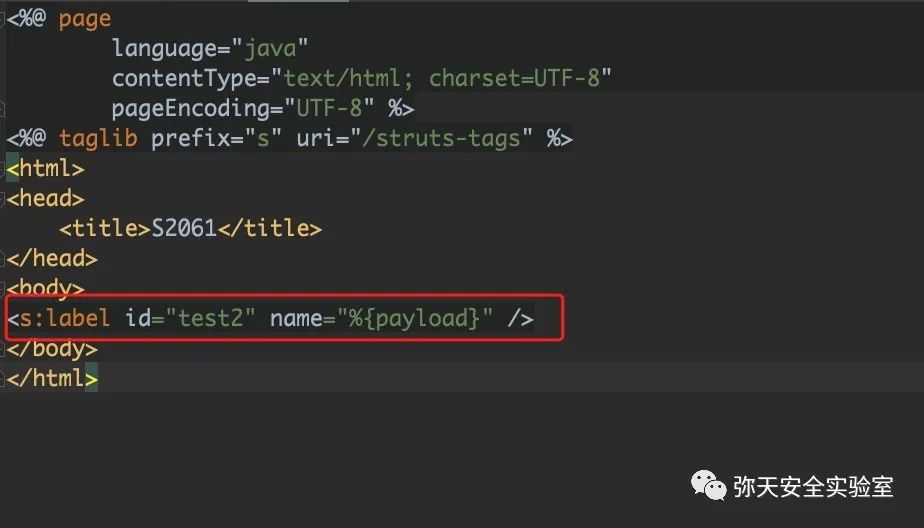
Task: Collapse the body tag fold marker
Action: 2,288
